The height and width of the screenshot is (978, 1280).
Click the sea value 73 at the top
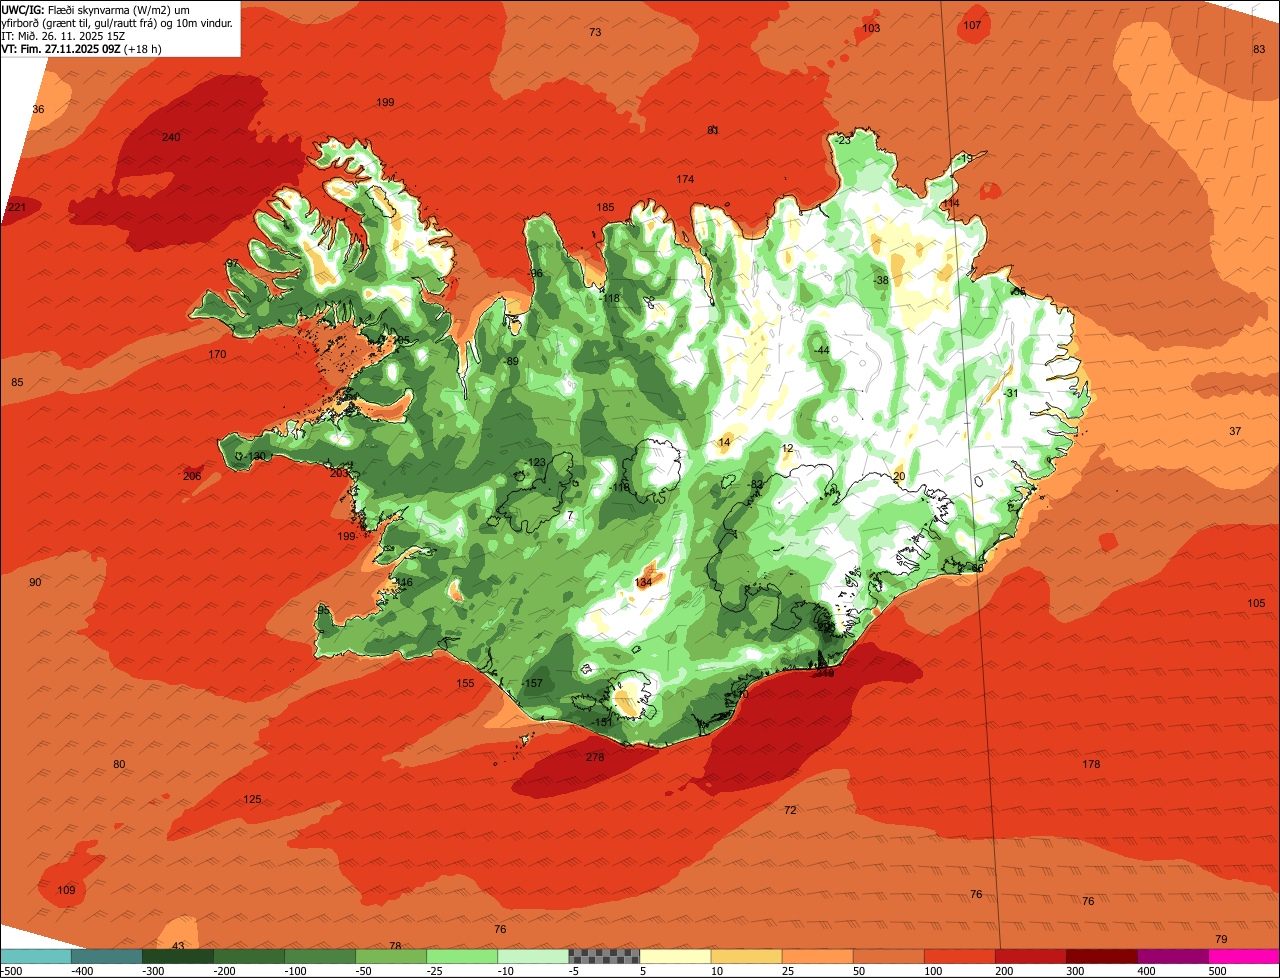click(595, 32)
